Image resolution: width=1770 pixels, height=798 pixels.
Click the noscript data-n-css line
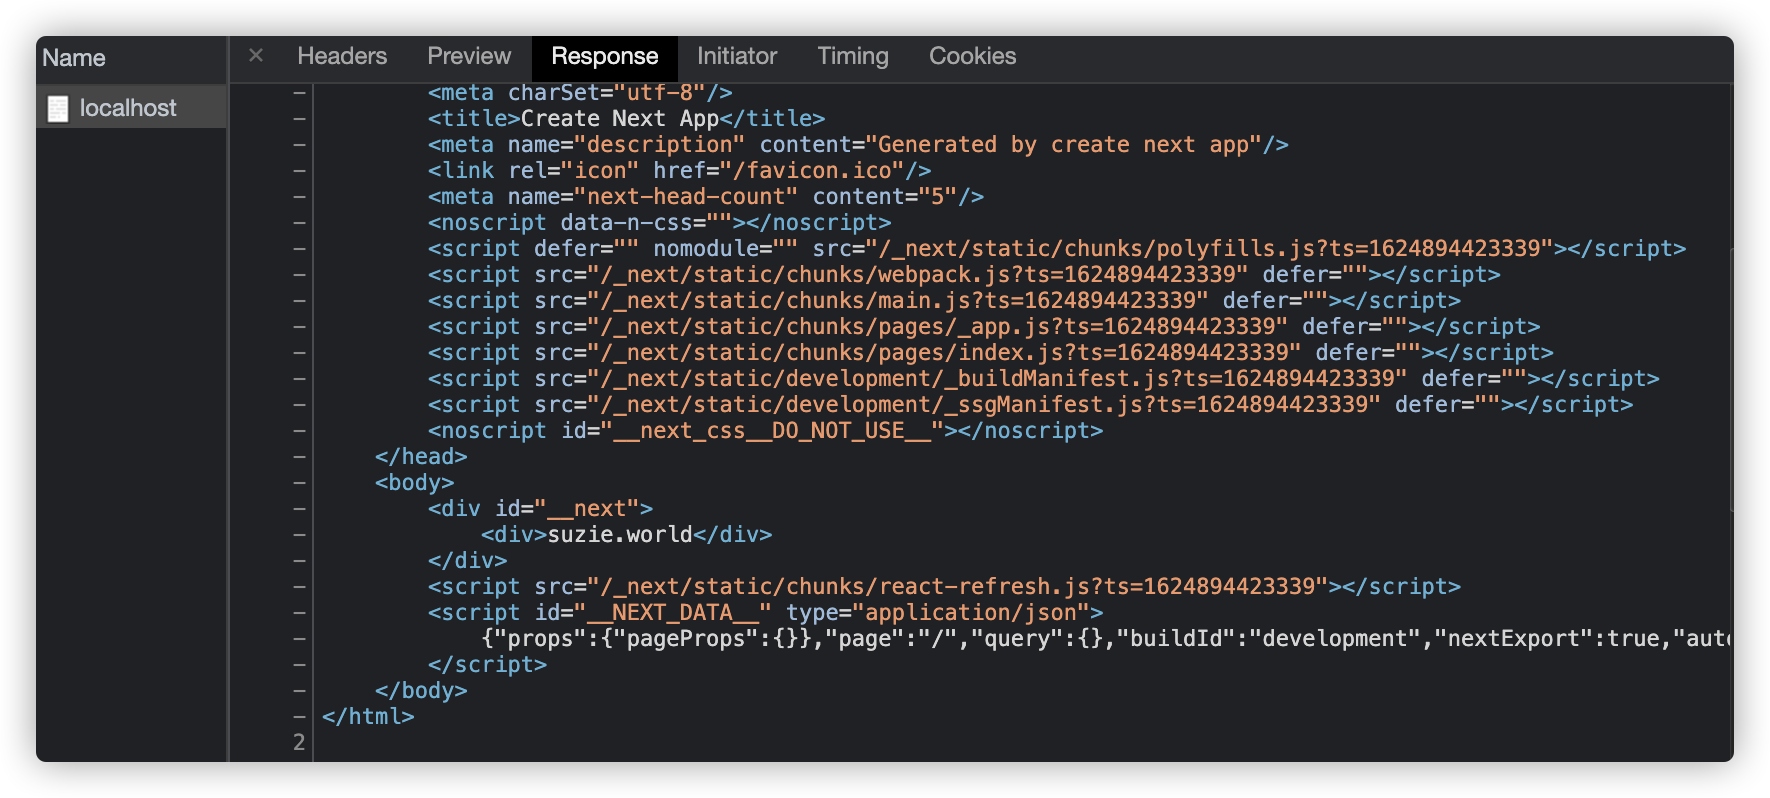click(x=660, y=223)
